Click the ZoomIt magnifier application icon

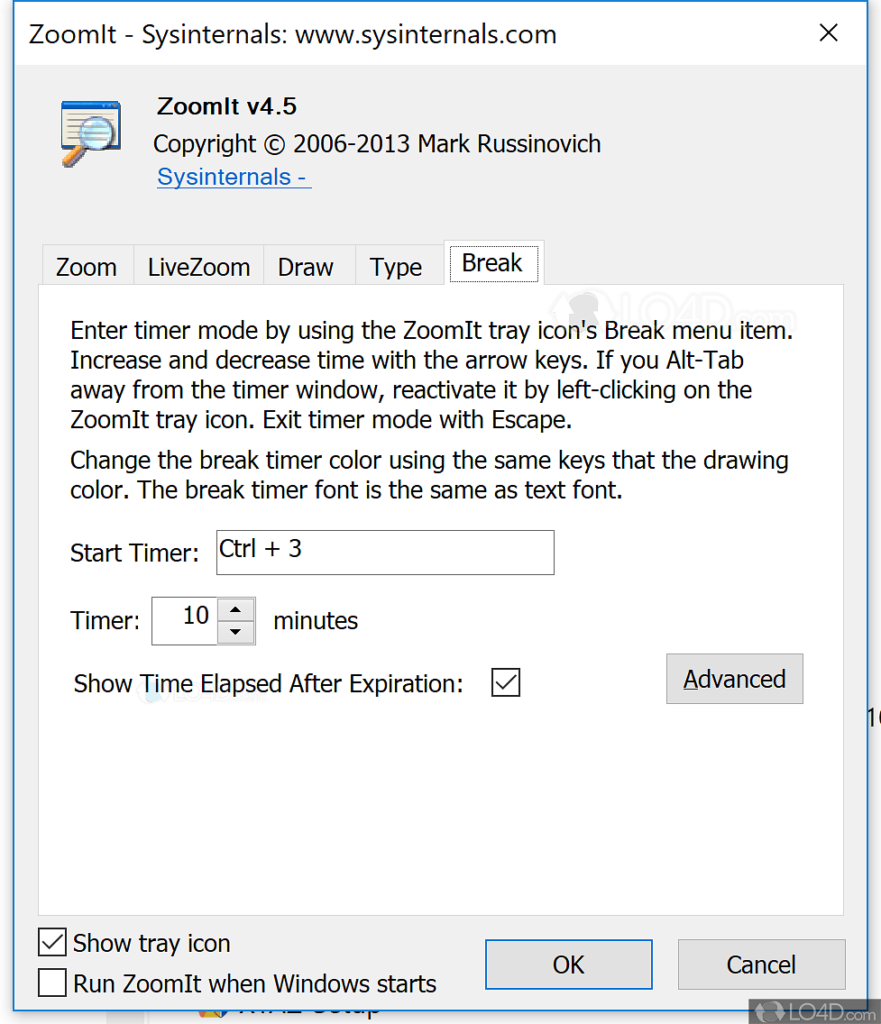(90, 131)
